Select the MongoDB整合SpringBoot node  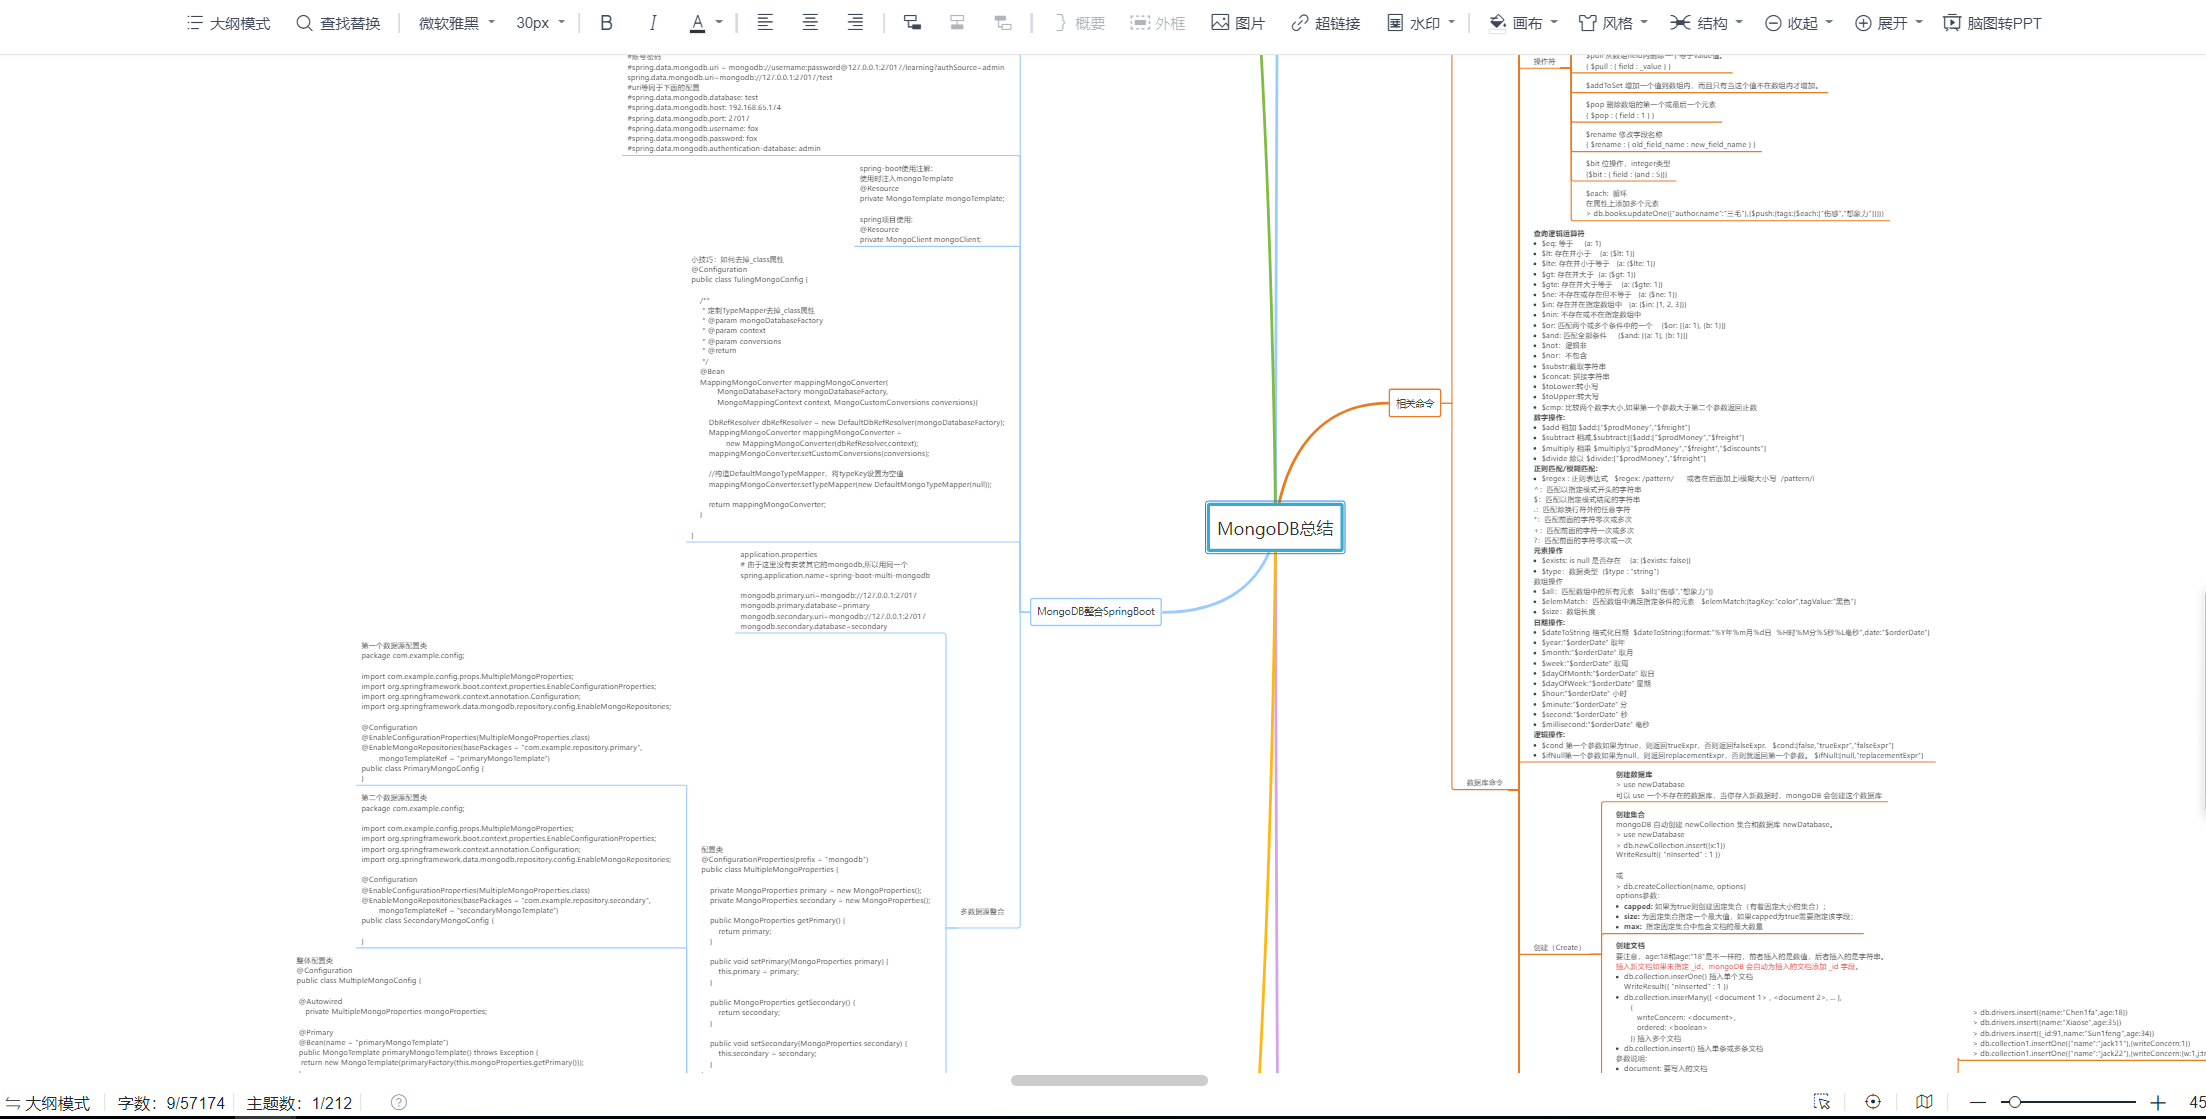click(x=1096, y=611)
